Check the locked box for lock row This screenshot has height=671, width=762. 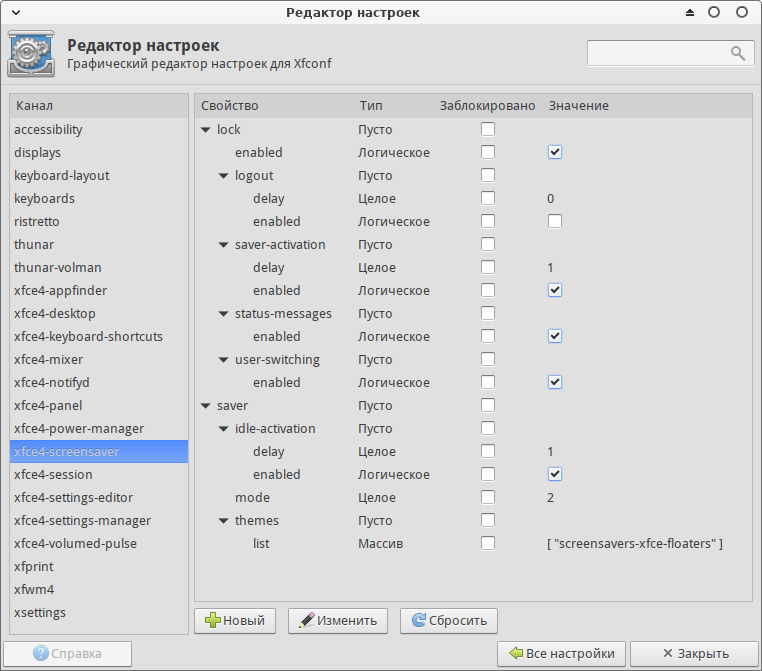pos(488,129)
